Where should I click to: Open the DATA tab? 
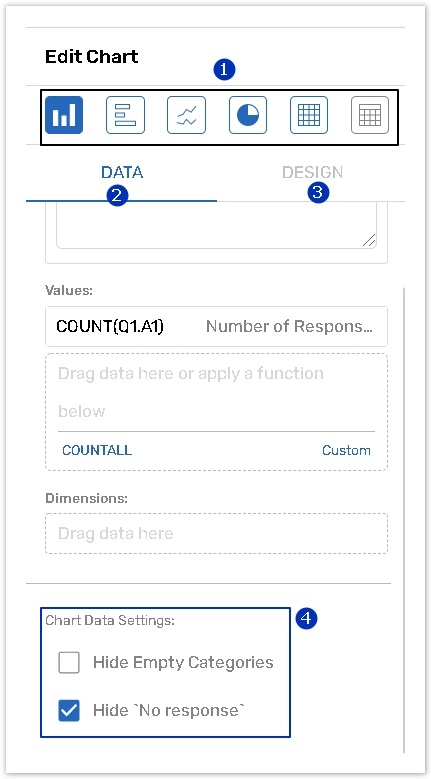[x=122, y=173]
